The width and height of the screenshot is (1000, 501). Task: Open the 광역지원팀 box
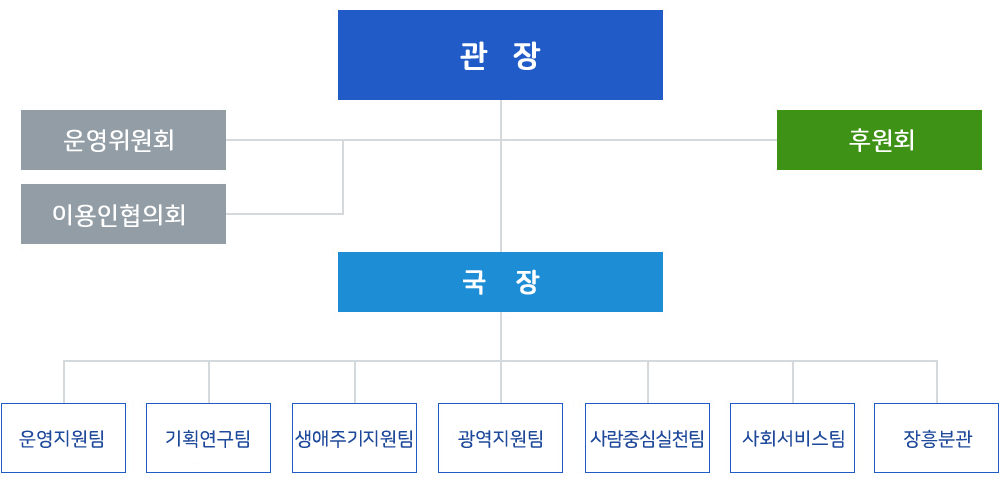click(x=500, y=438)
